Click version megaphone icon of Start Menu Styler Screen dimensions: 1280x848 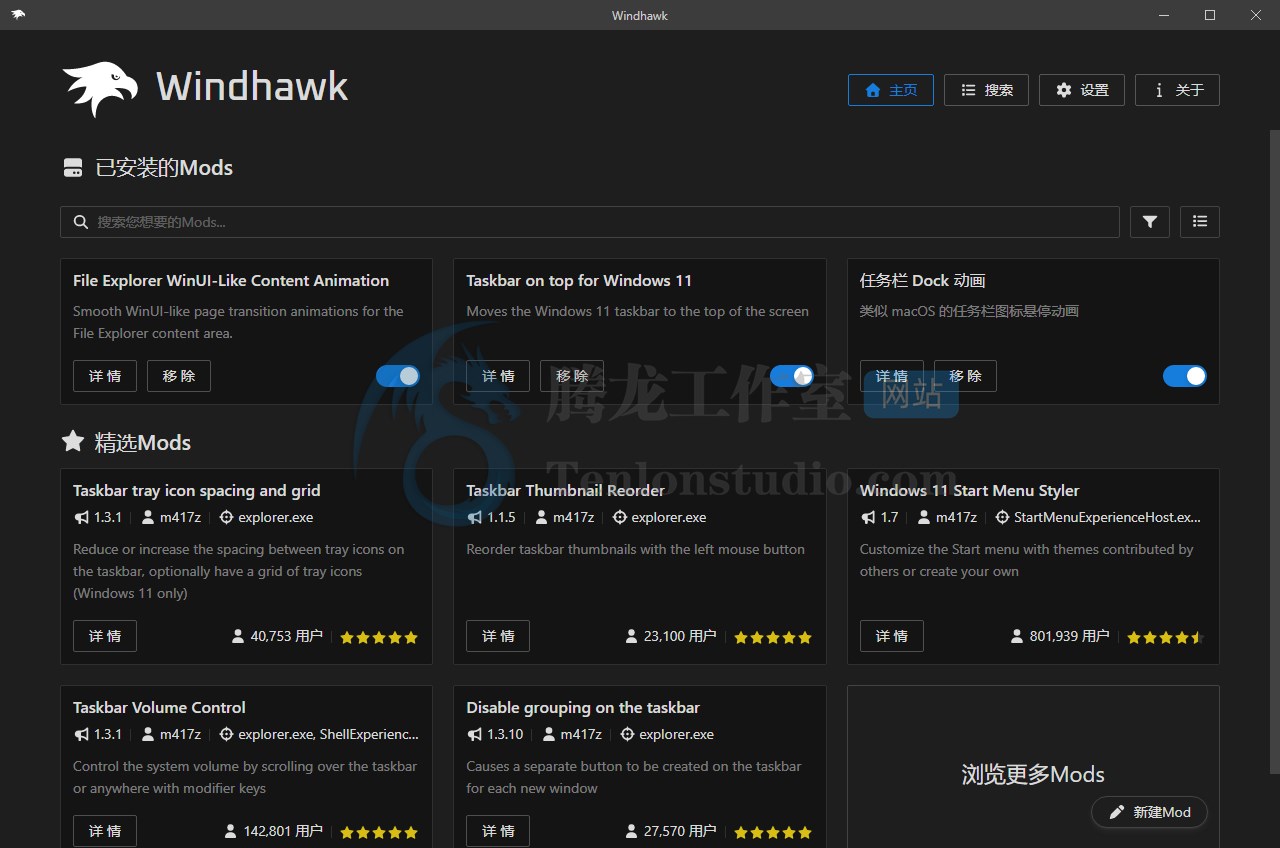click(868, 517)
